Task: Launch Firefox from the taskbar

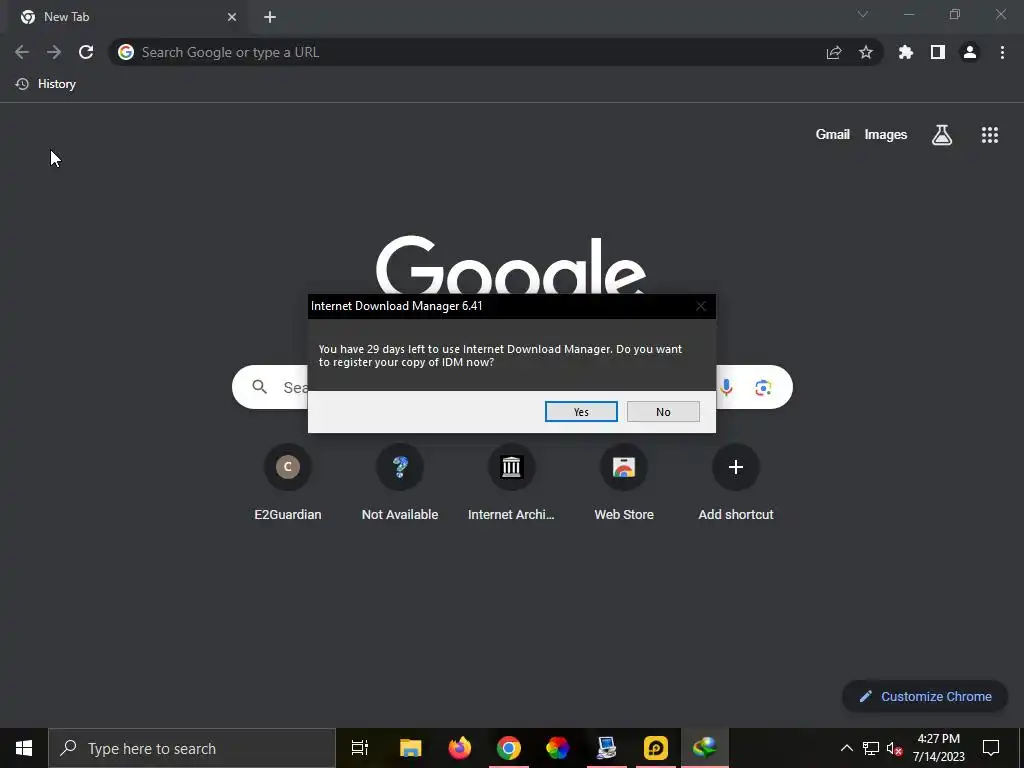Action: point(460,748)
